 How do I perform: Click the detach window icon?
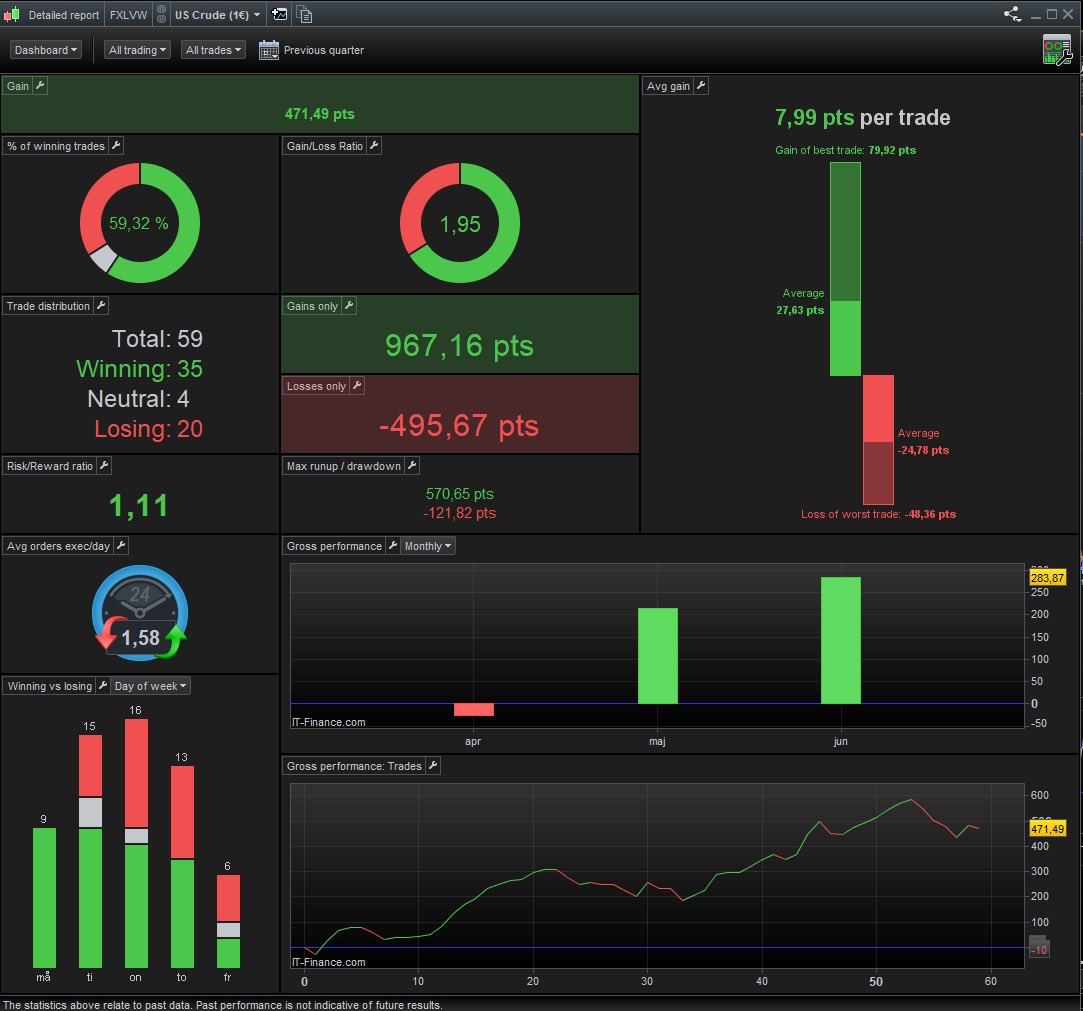[280, 14]
